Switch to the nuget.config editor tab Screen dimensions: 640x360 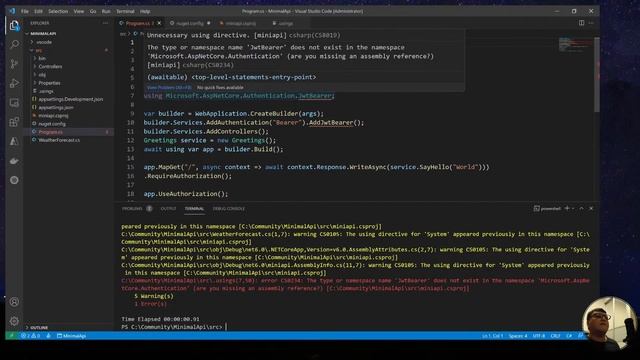coord(190,23)
